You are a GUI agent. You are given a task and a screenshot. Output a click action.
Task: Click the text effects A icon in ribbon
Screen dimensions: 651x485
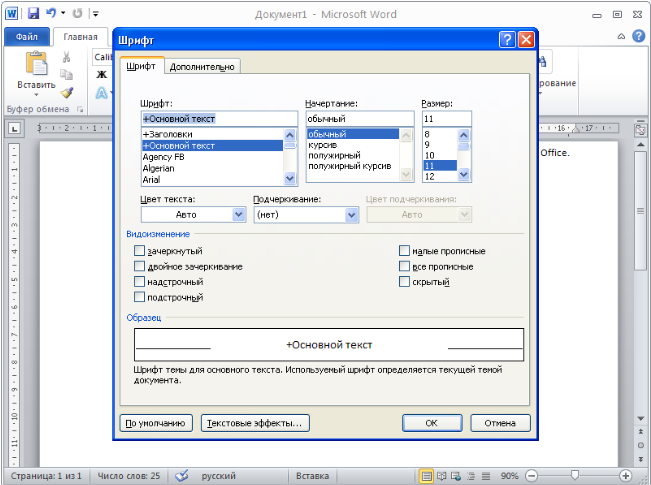click(x=101, y=93)
